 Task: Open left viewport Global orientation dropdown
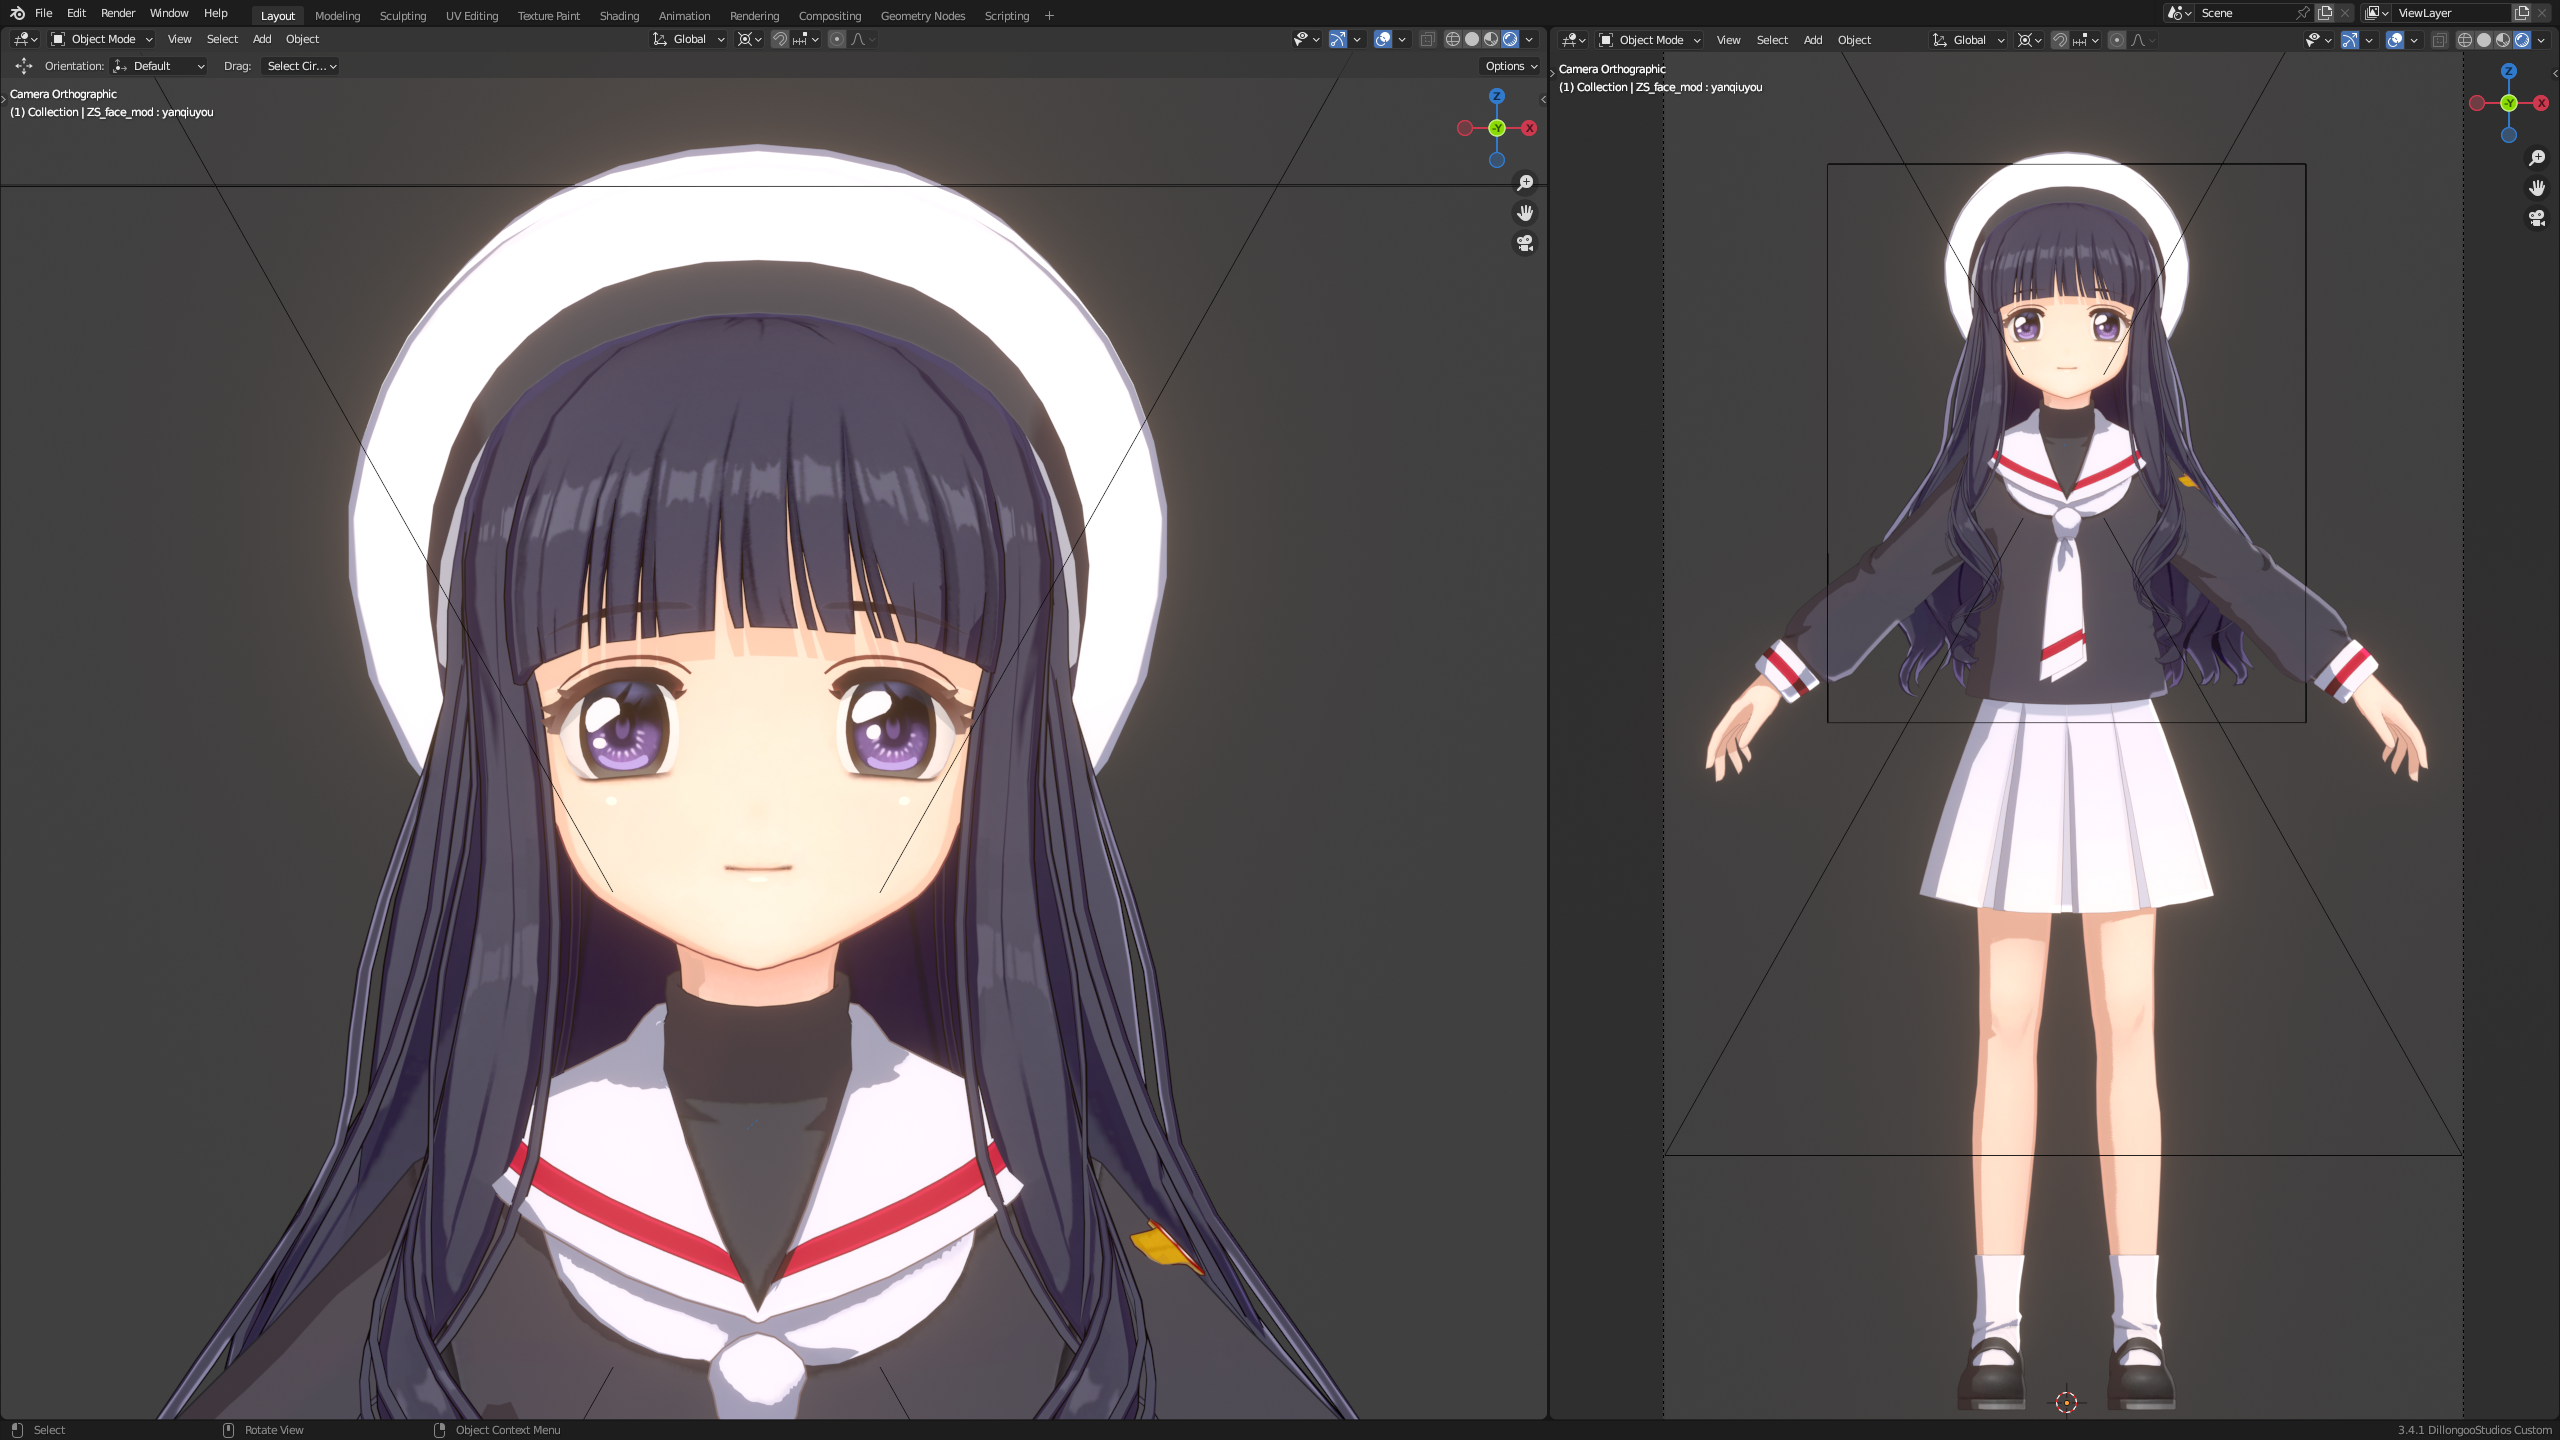pyautogui.click(x=688, y=39)
